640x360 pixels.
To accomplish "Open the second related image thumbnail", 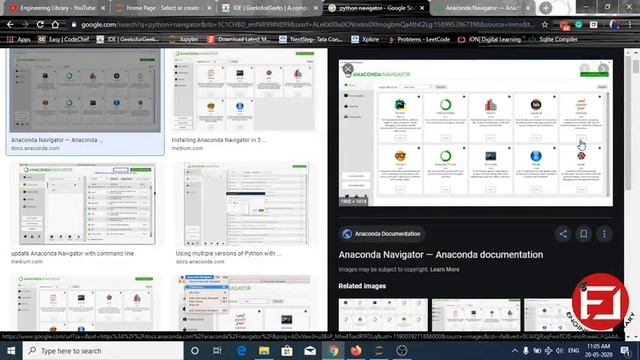I will point(476,314).
